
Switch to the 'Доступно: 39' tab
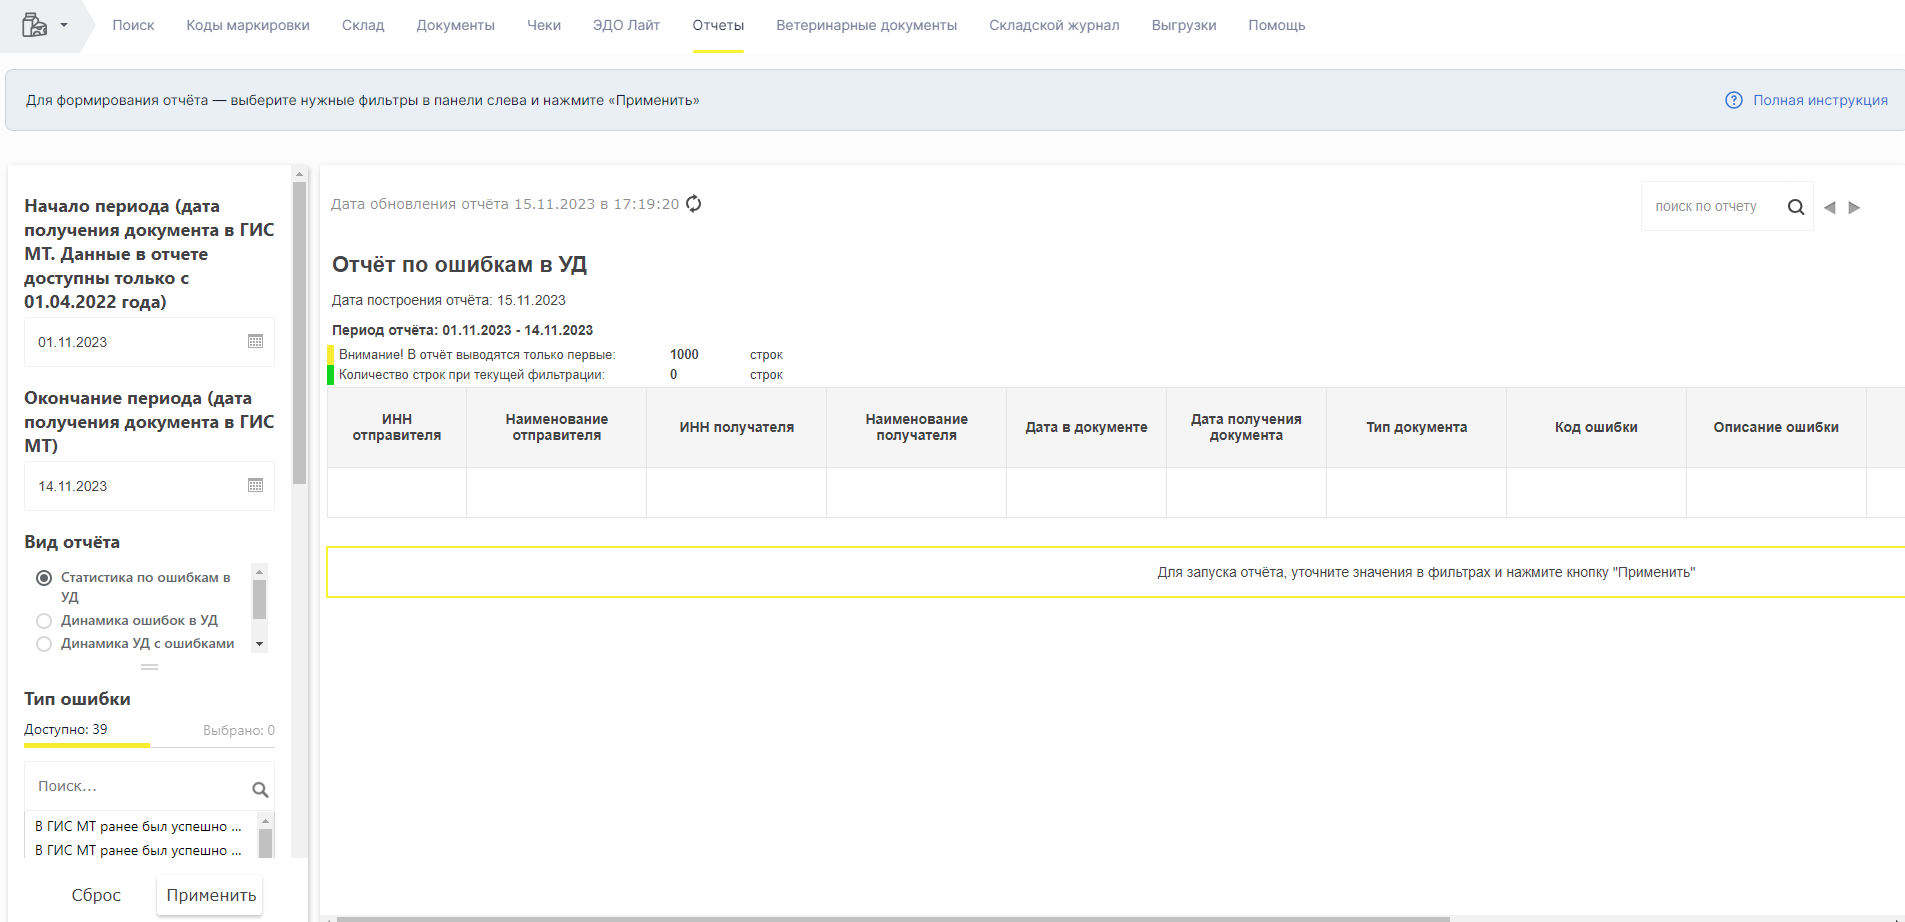(66, 730)
